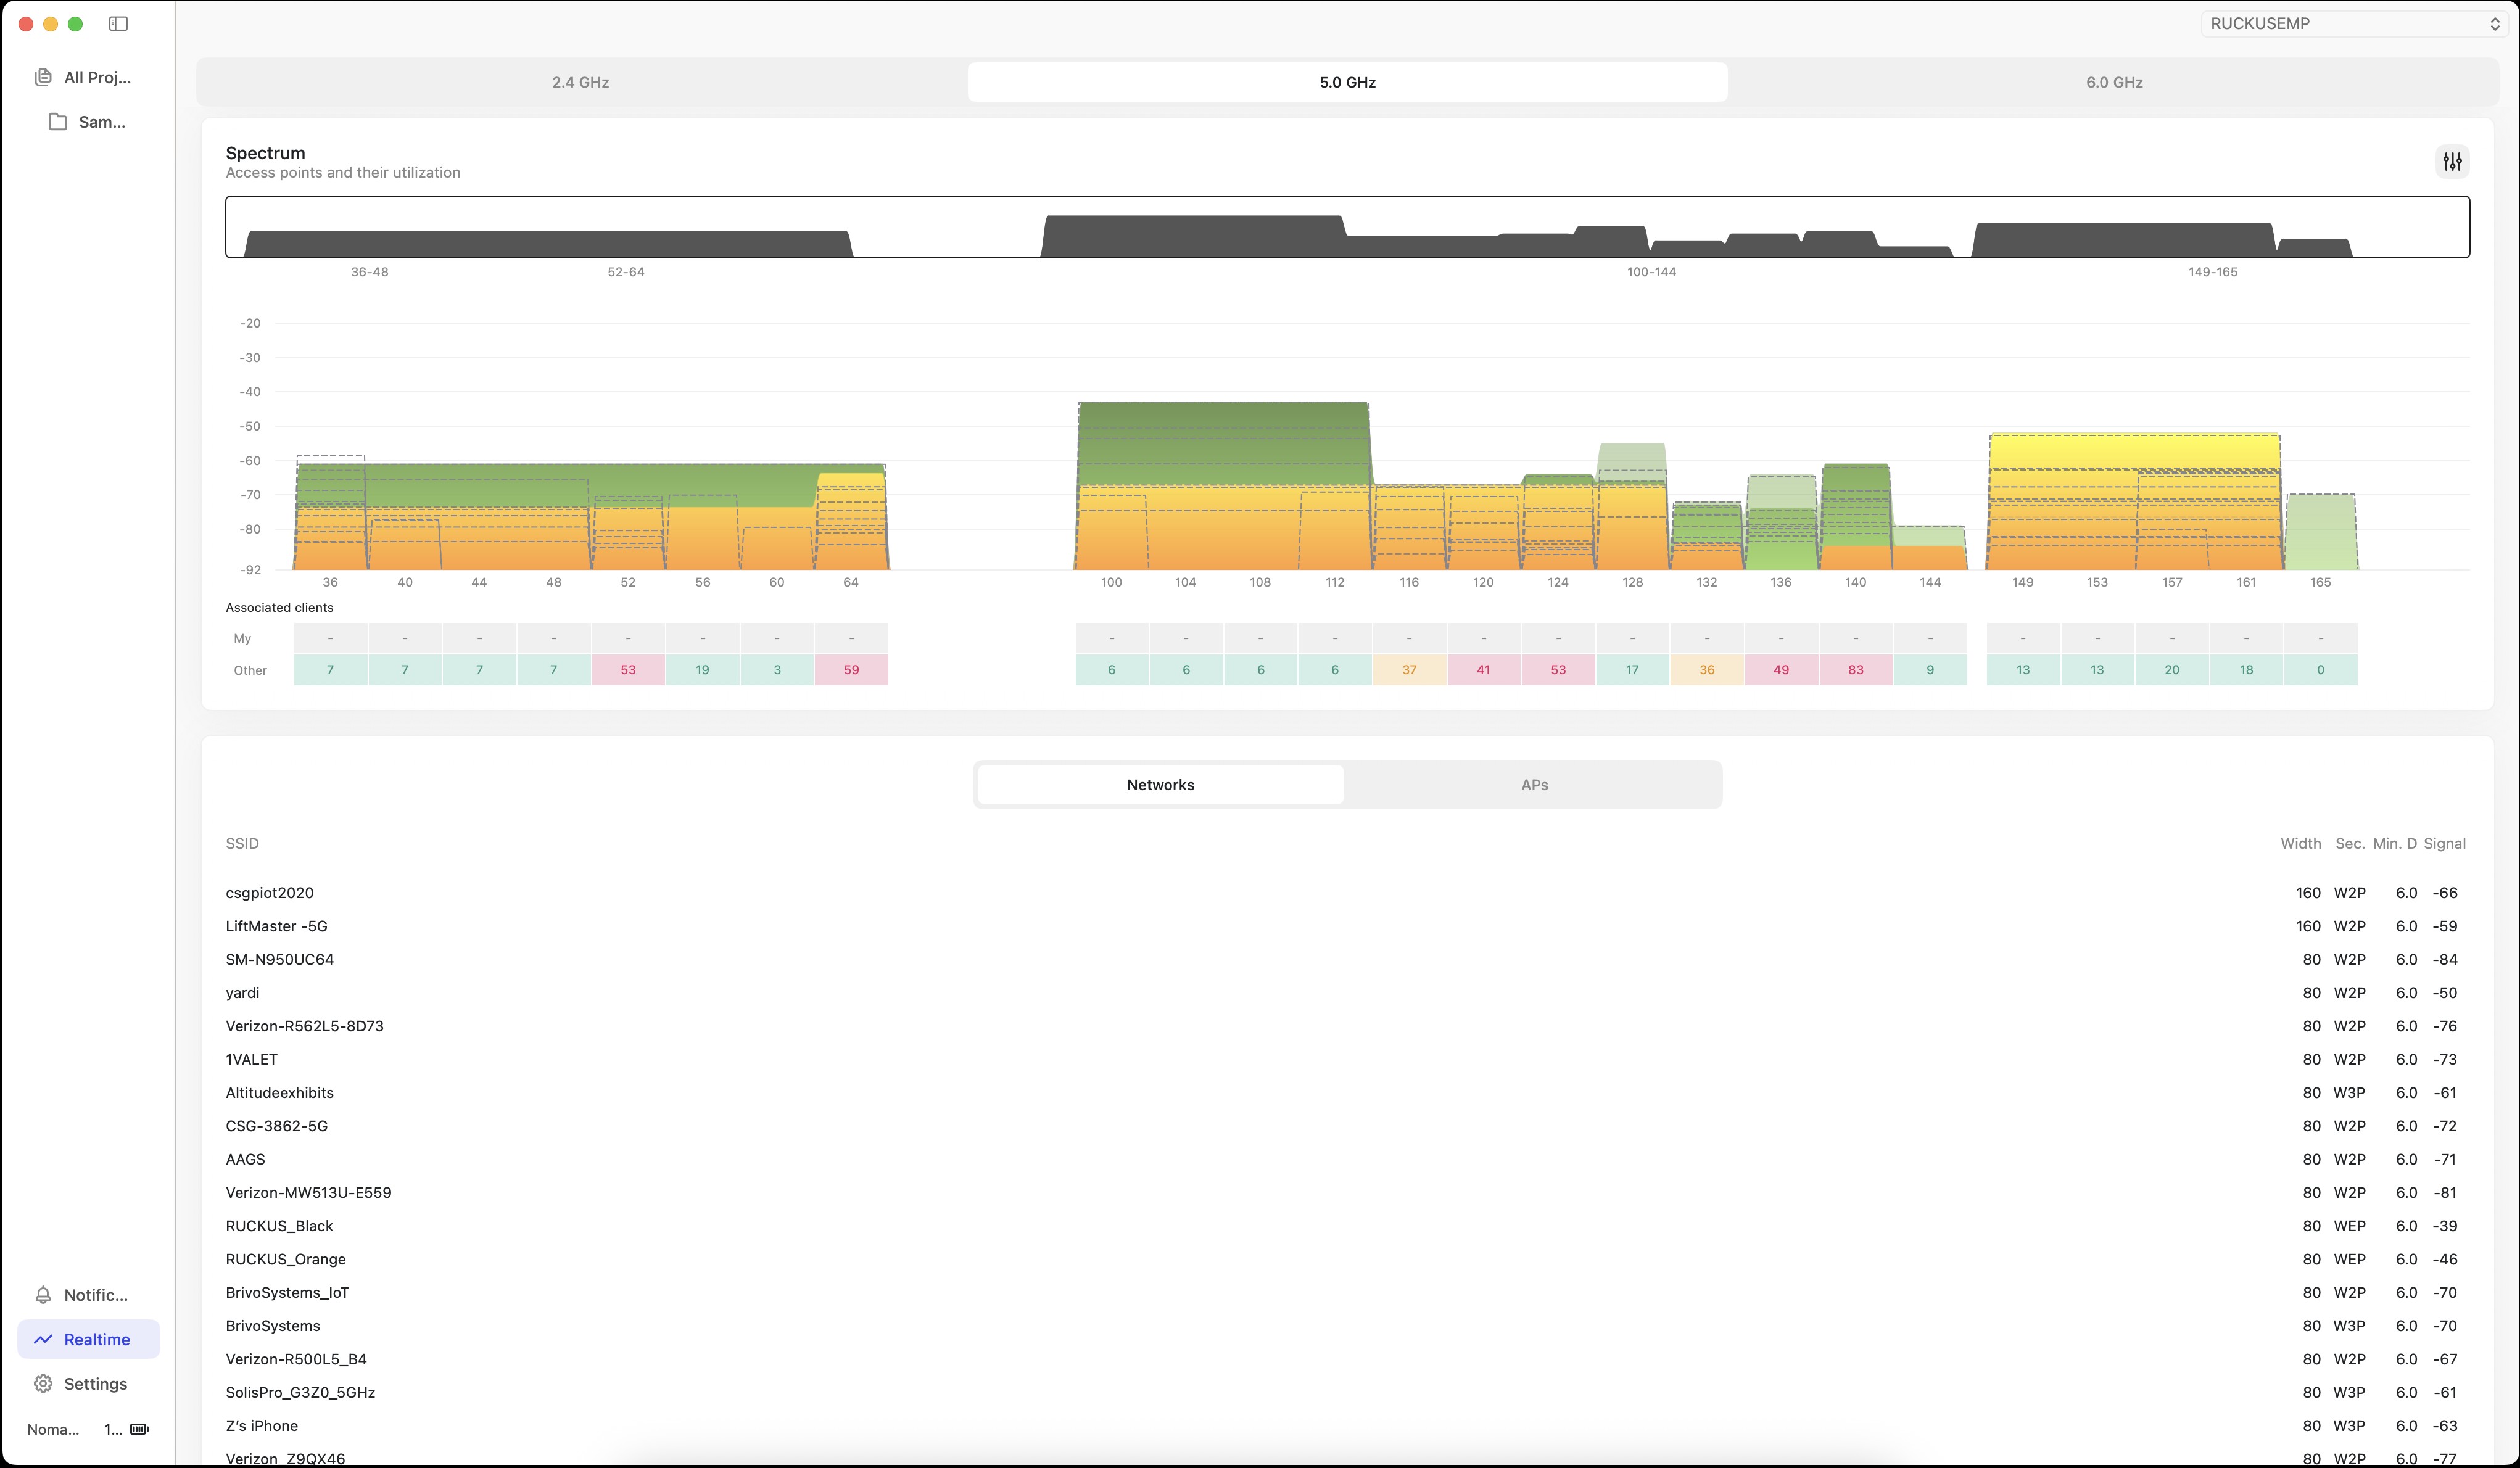Click the Notifications bell icon
Screen dimensions: 2520x1468
(x=43, y=1295)
